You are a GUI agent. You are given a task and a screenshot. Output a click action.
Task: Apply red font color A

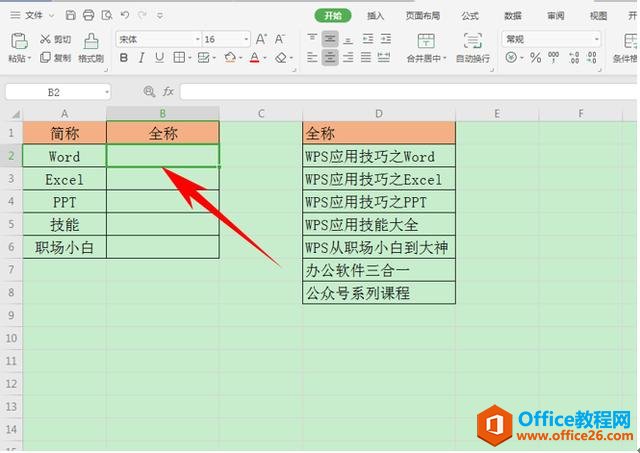[x=254, y=58]
